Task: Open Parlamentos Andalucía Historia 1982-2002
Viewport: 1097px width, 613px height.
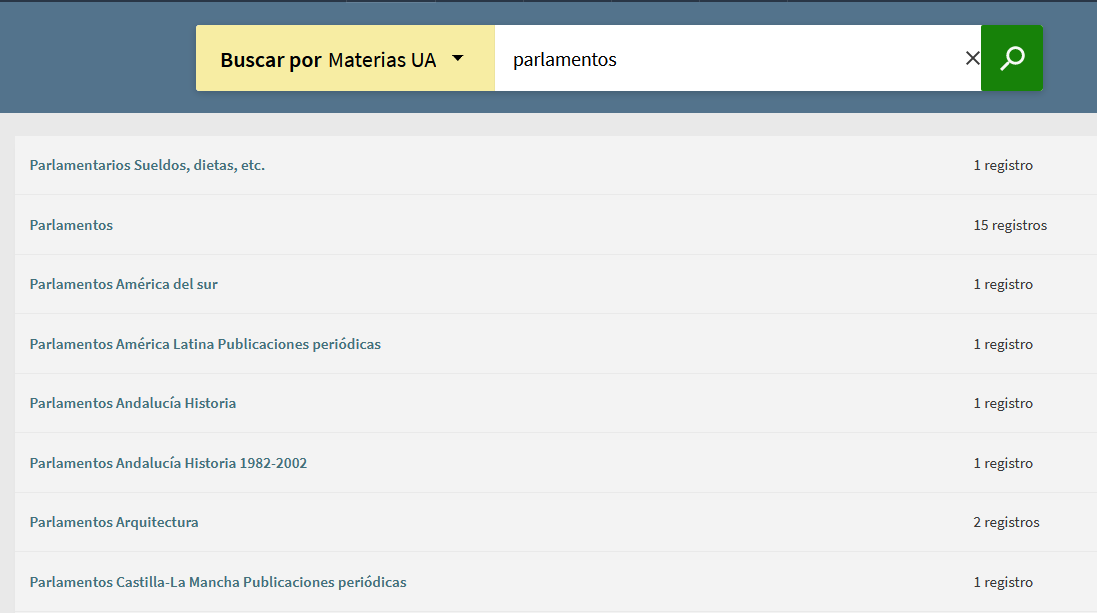Action: [x=168, y=463]
